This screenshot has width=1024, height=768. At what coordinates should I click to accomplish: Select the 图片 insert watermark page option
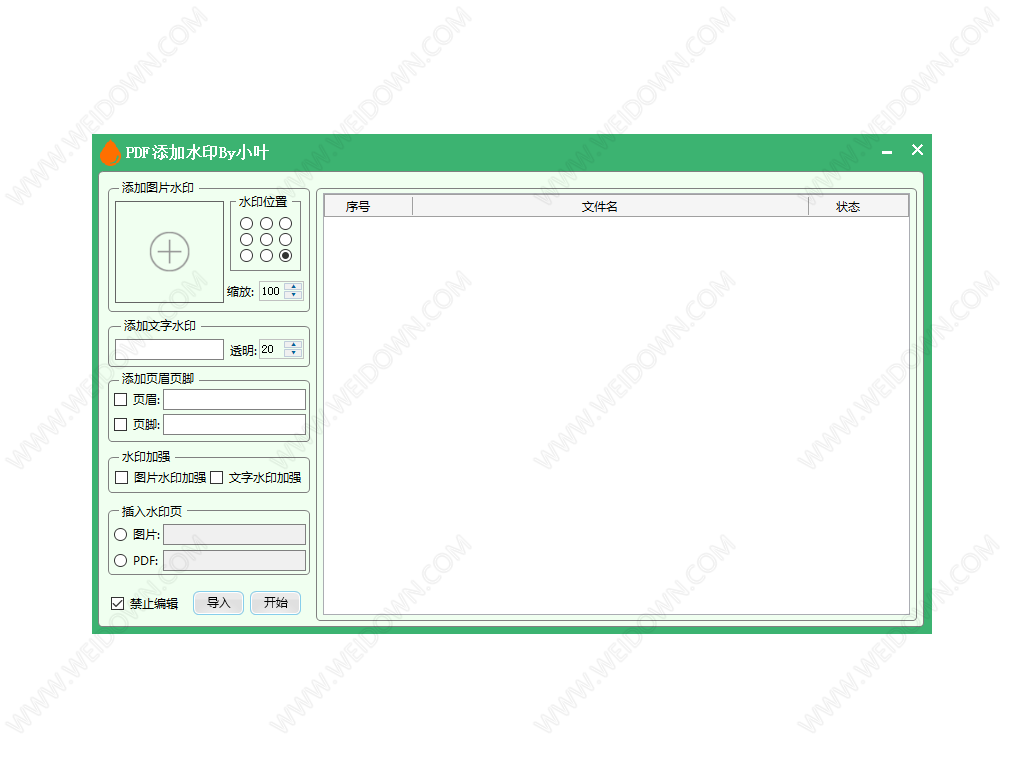121,535
